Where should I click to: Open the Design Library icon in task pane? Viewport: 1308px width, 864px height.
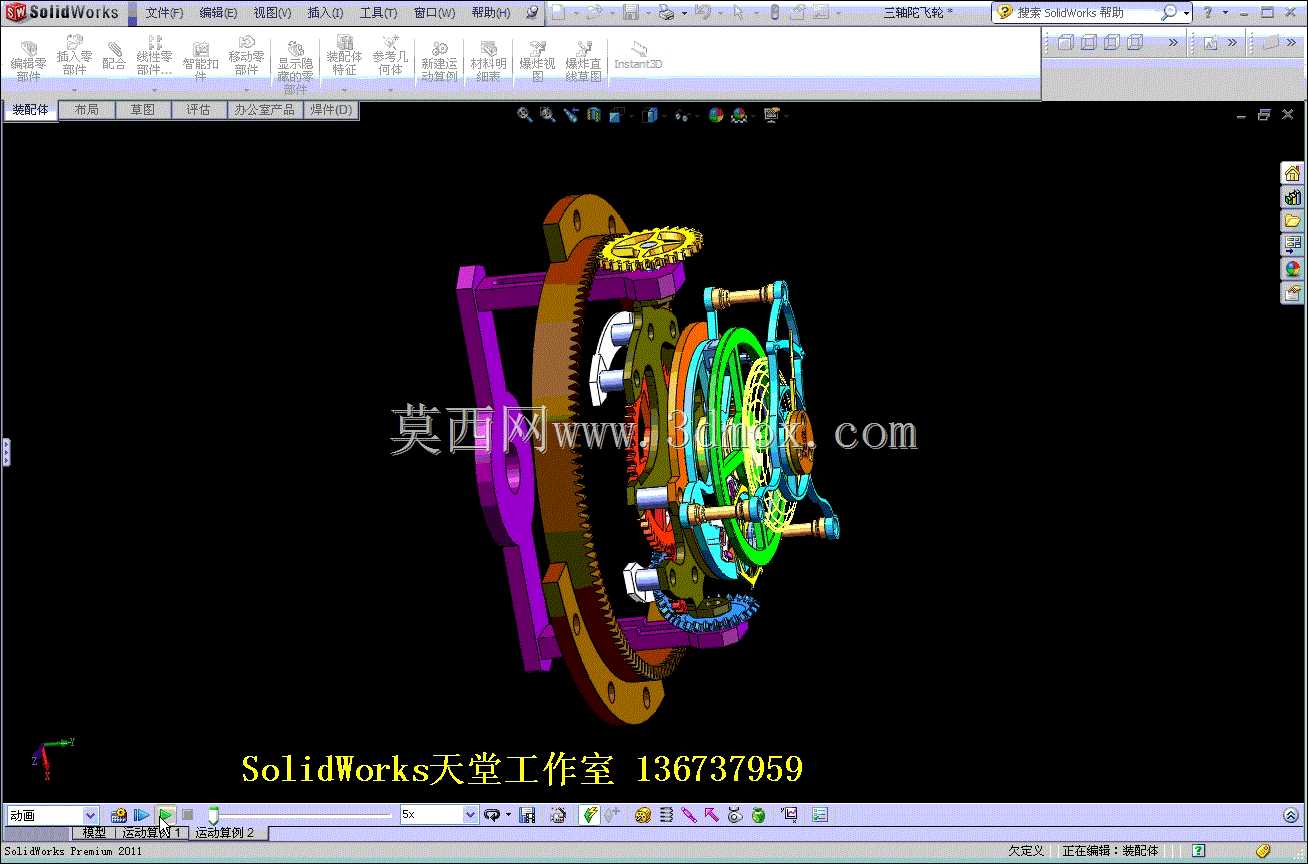1292,198
